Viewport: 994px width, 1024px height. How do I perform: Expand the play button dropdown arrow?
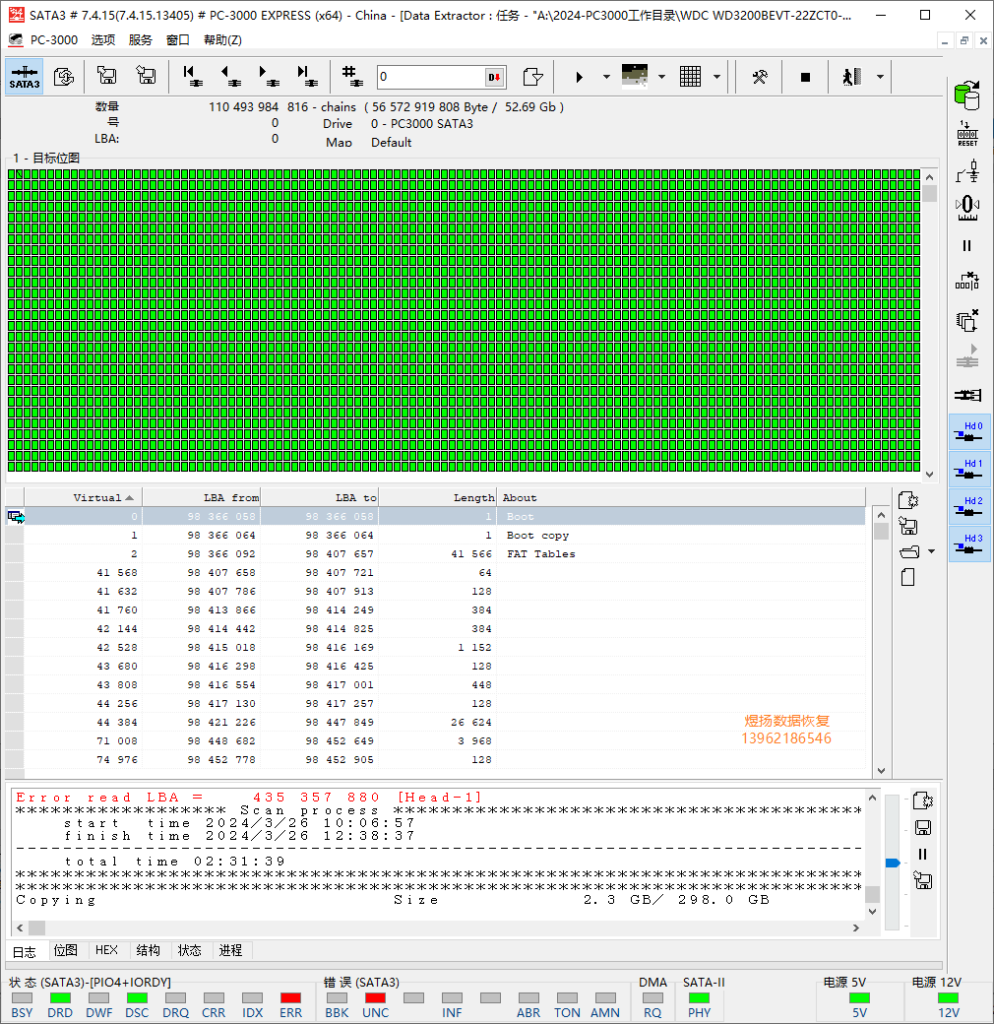[606, 77]
